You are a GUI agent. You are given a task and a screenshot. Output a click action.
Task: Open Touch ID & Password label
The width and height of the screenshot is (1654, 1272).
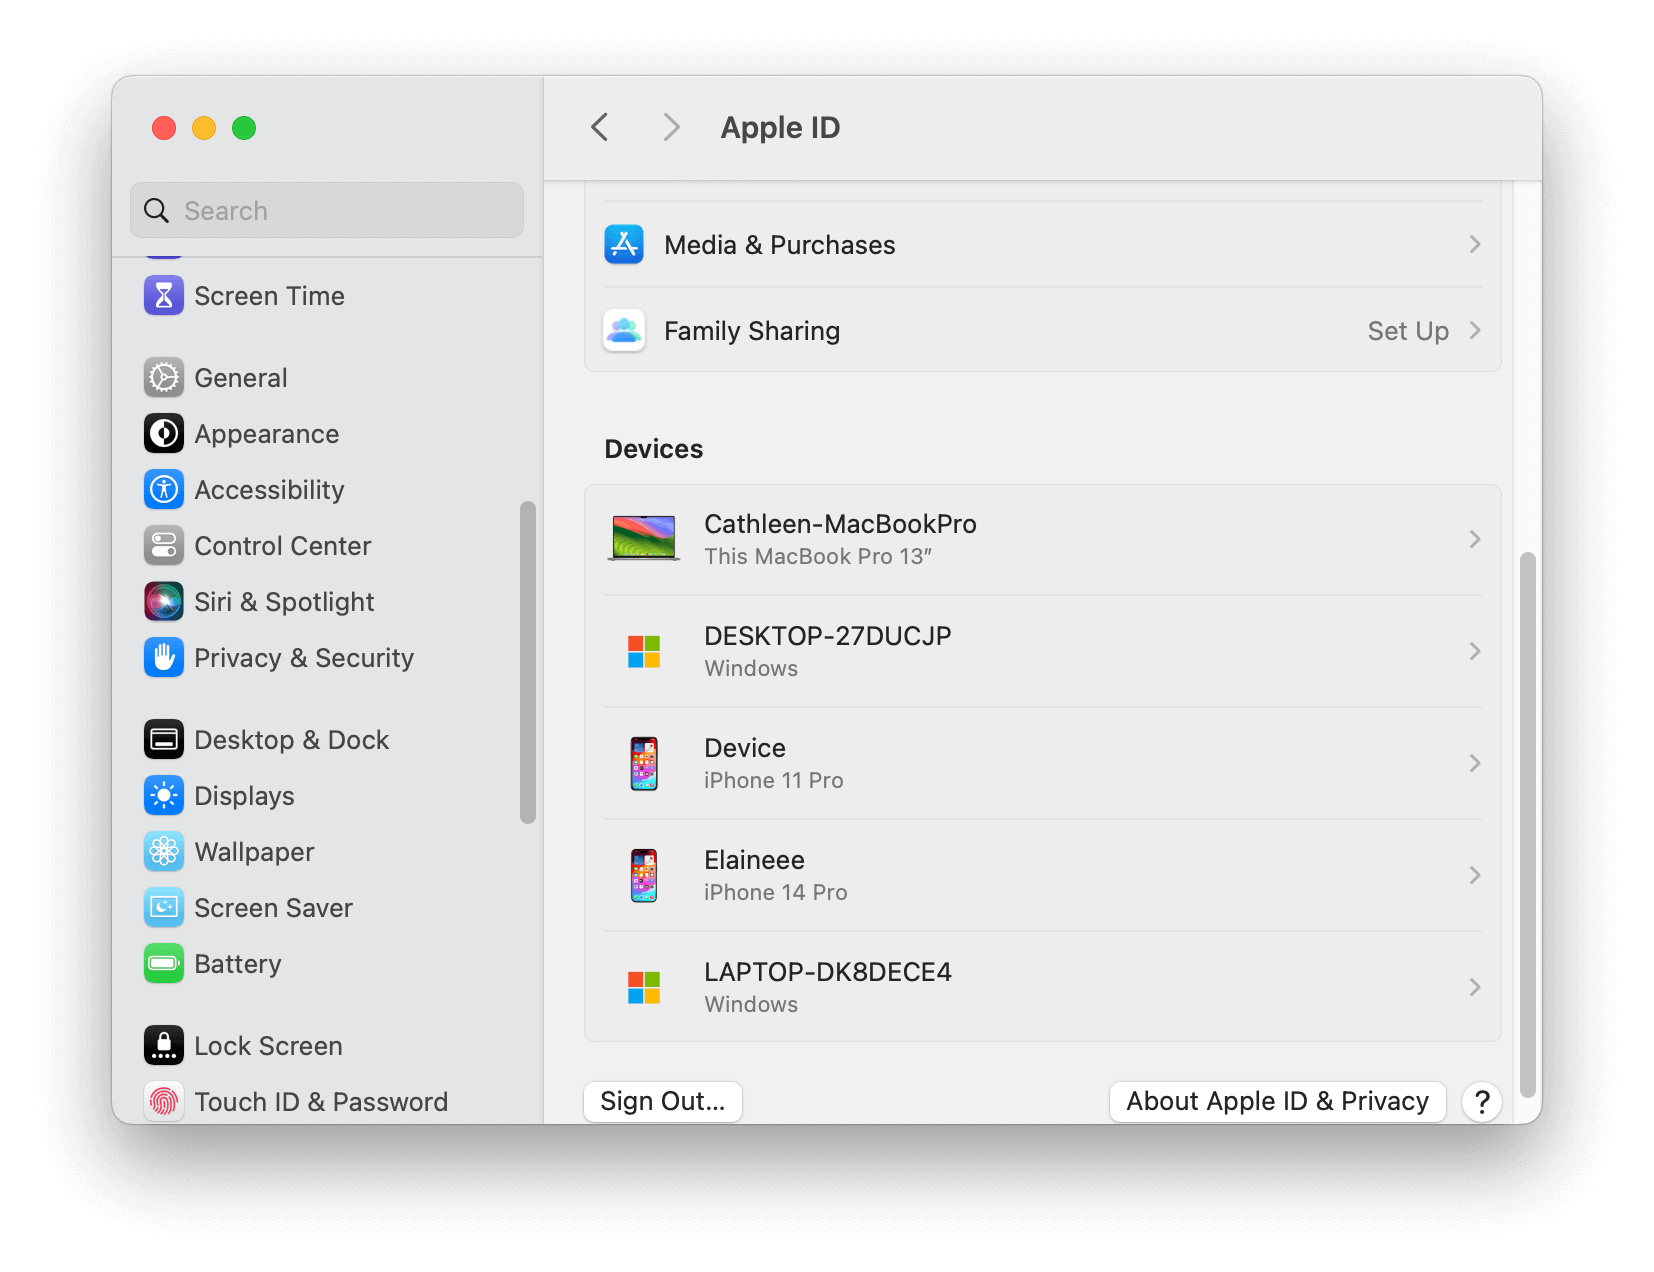[x=321, y=1102]
